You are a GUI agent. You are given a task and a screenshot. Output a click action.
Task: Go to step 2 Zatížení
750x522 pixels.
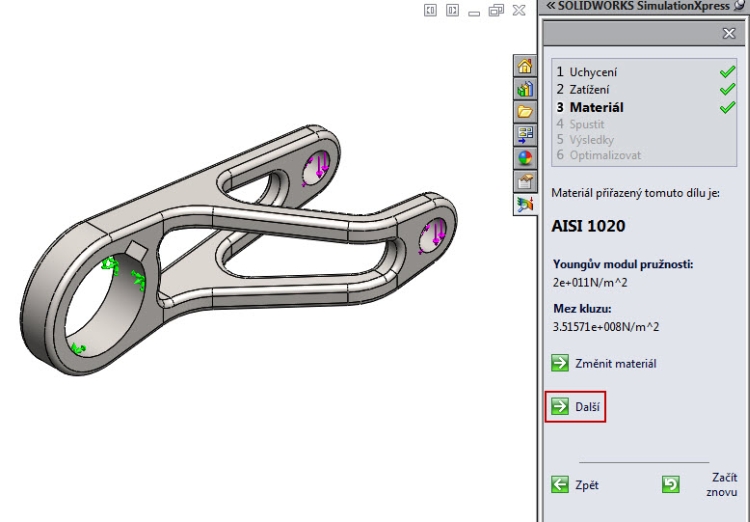[583, 89]
